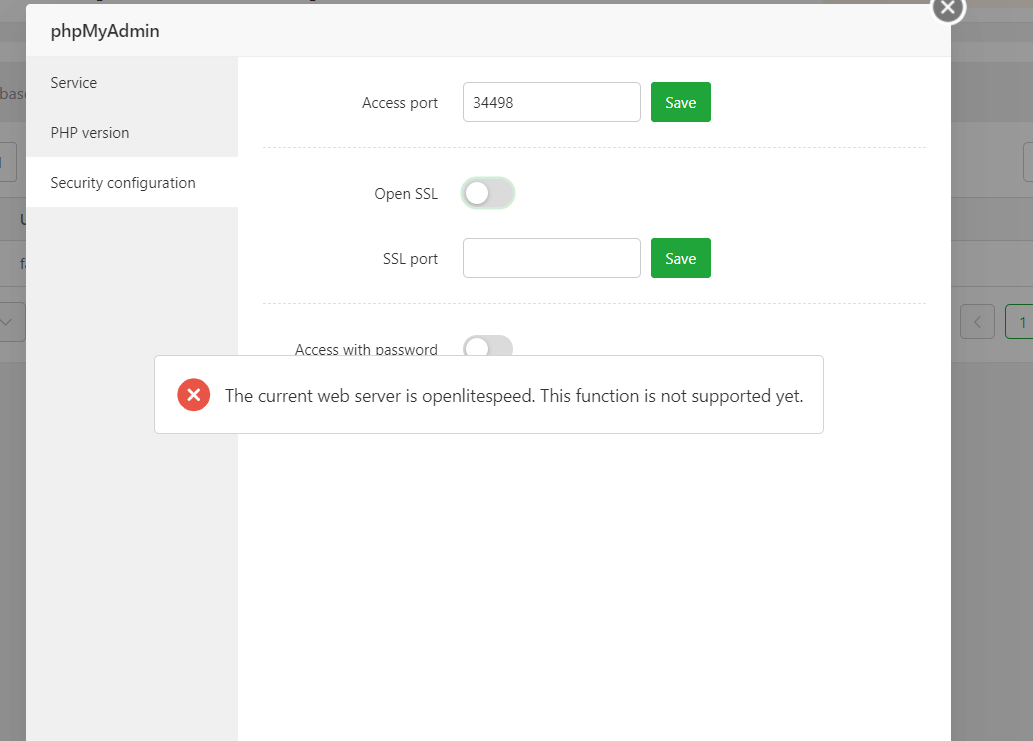The width and height of the screenshot is (1033, 741).
Task: Toggle the Open SSL switch
Action: click(488, 194)
